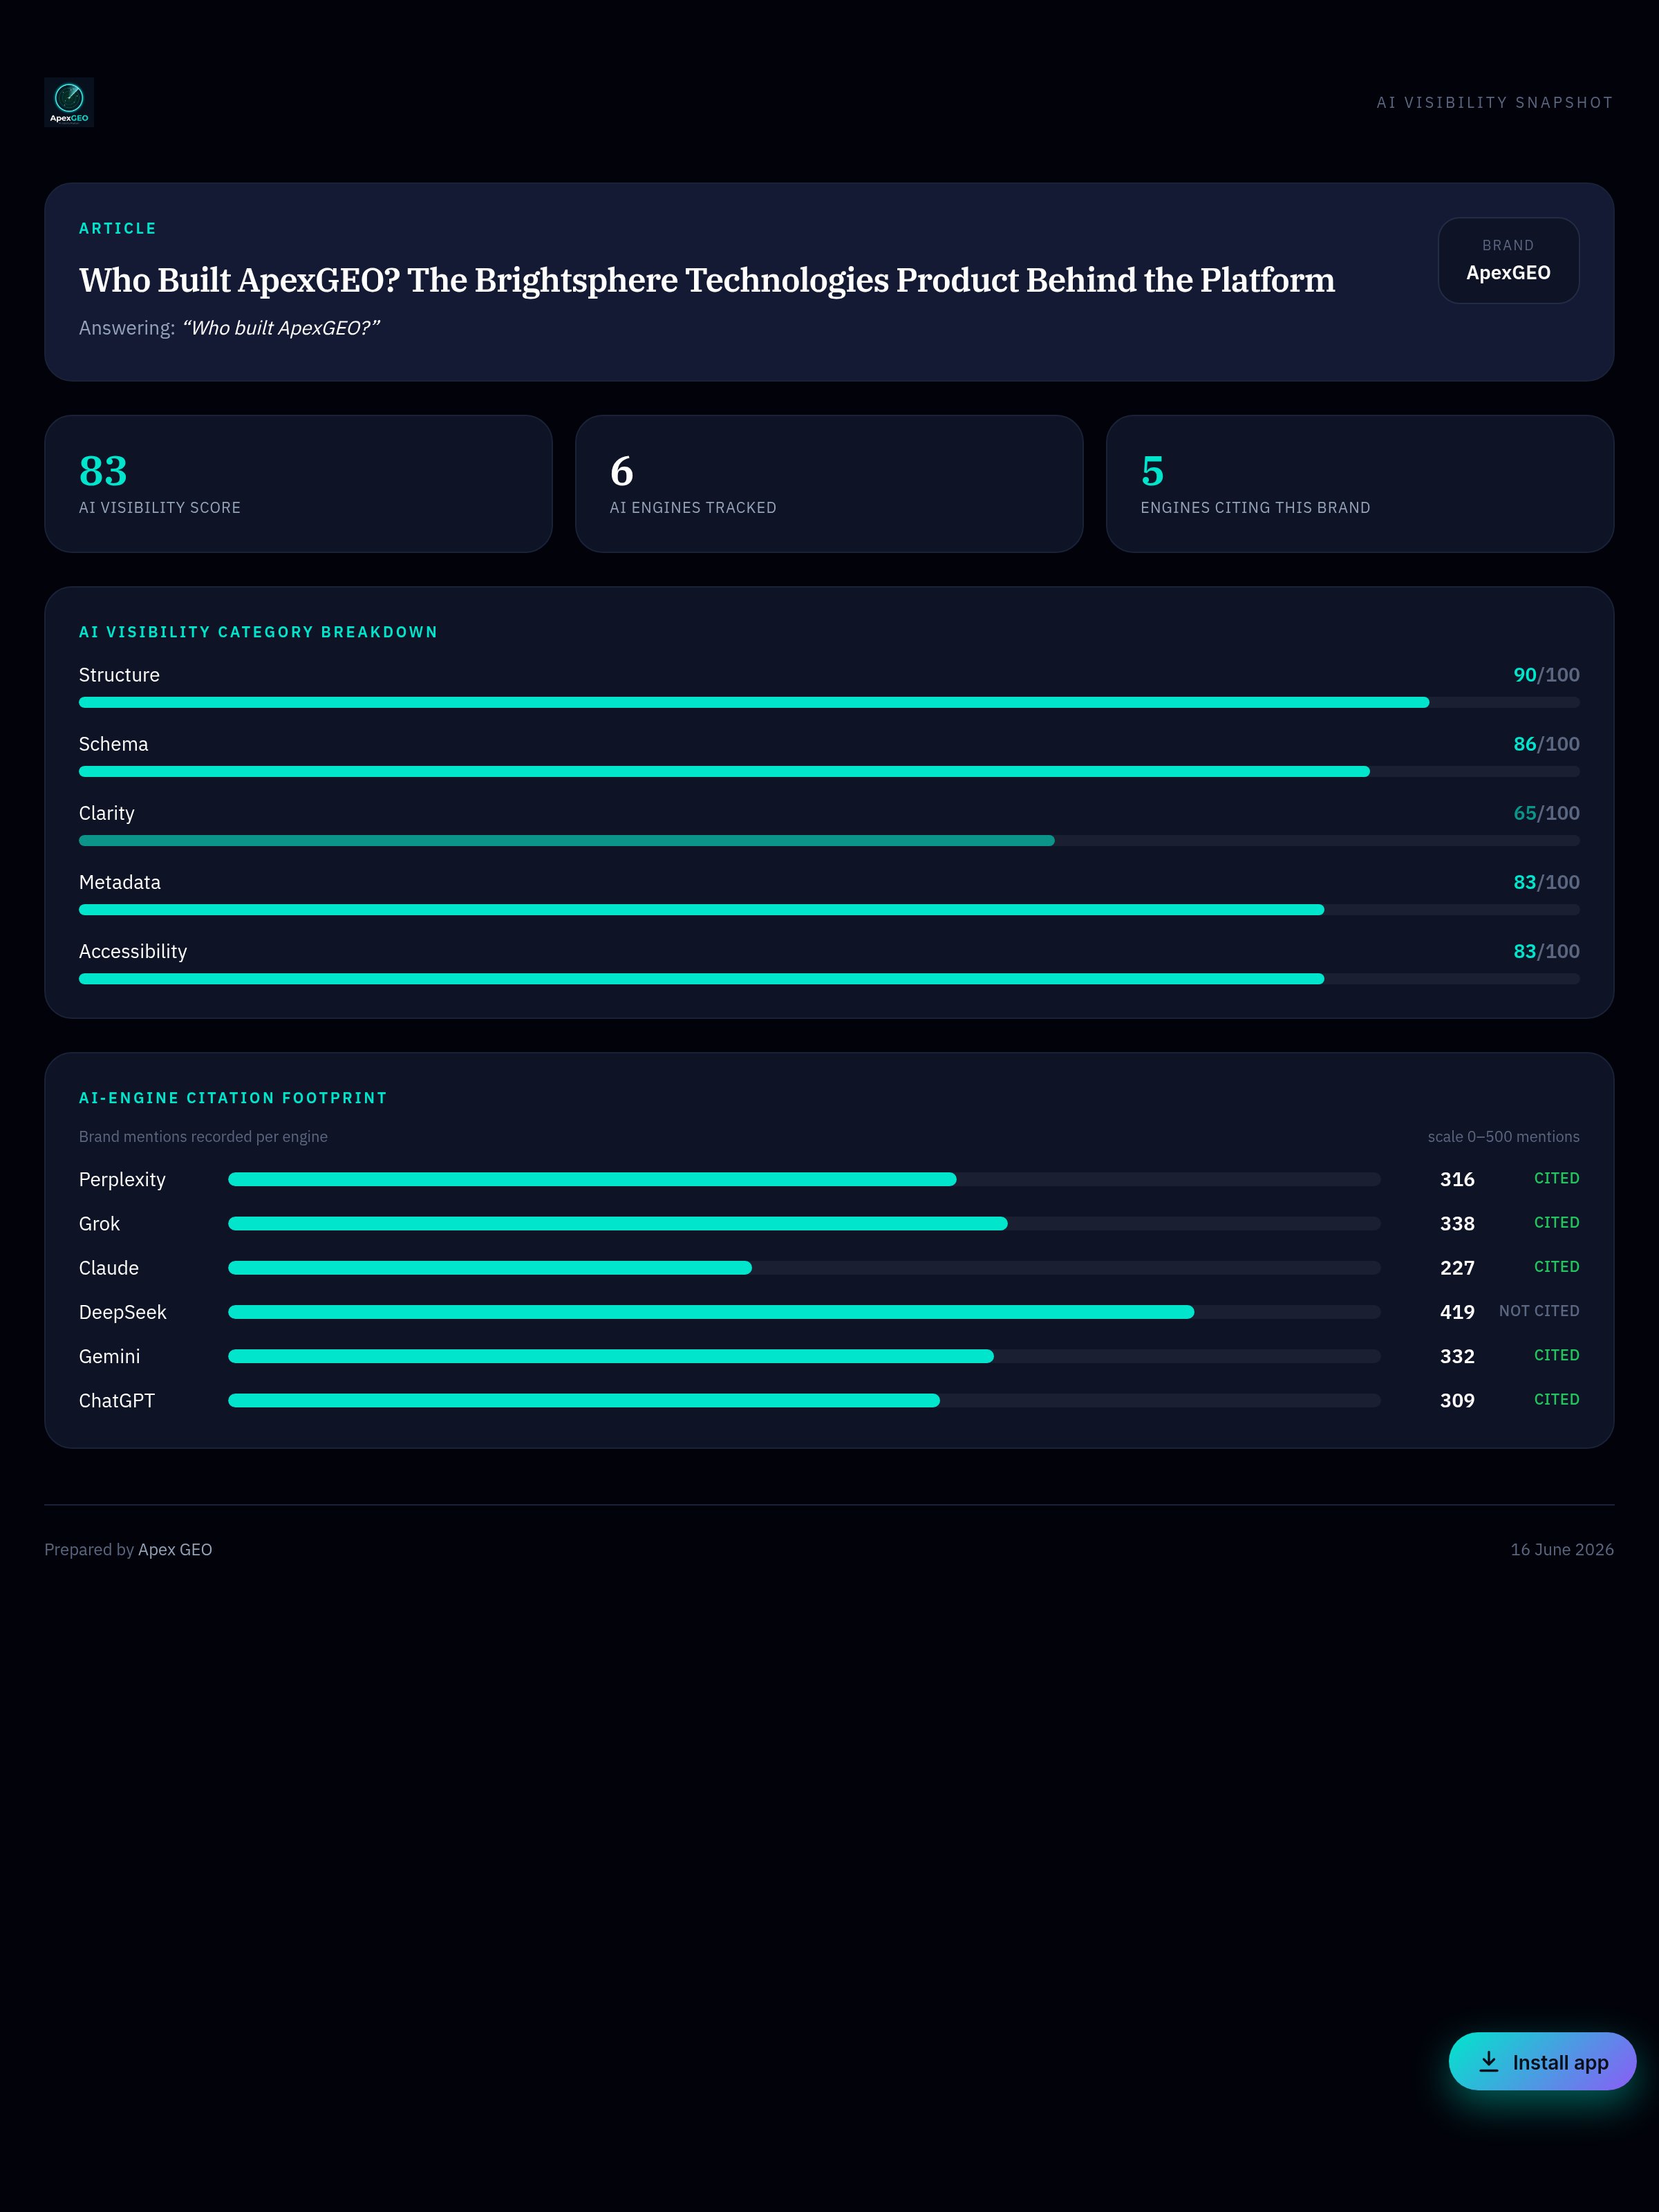
Task: Click the AI VISIBILITY SCORE label
Action: (160, 508)
